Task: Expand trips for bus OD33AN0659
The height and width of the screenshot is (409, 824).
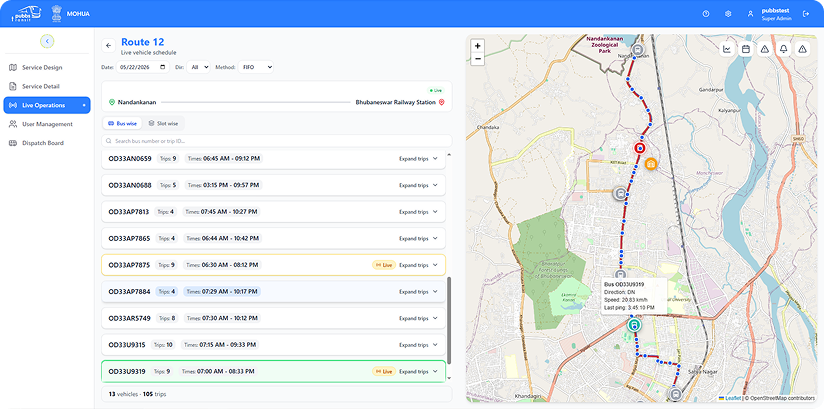Action: 418,158
